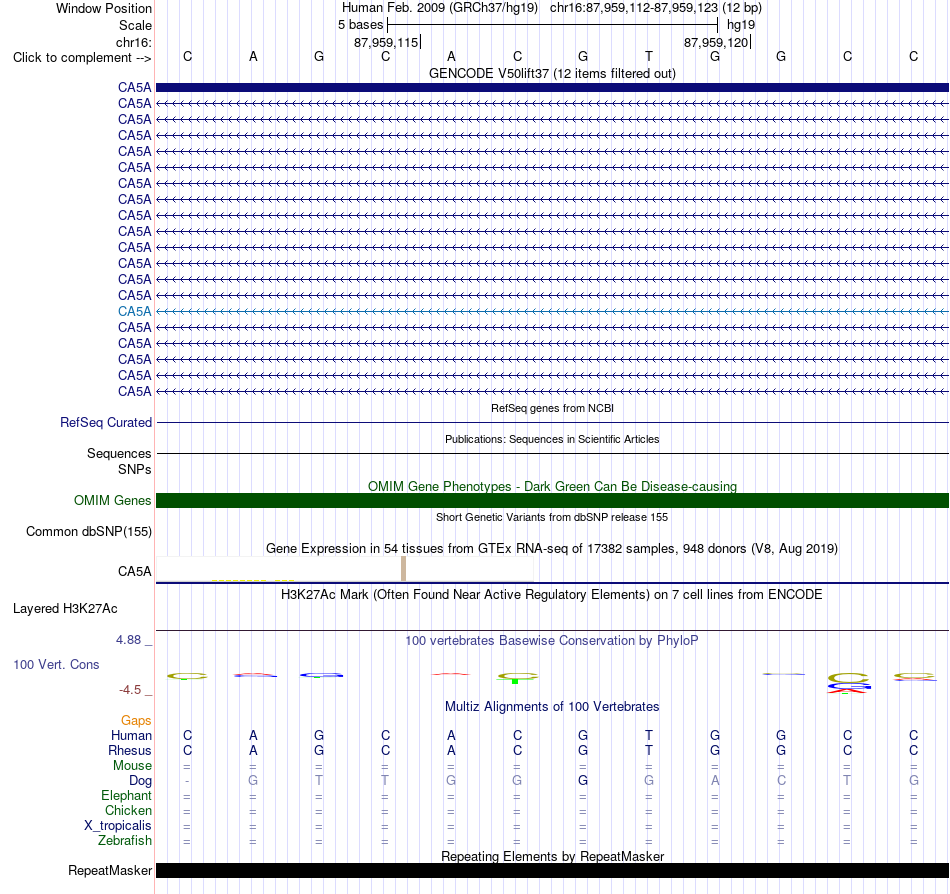This screenshot has width=950, height=894.
Task: Click the '5 bases' scale bar text
Action: 360,25
